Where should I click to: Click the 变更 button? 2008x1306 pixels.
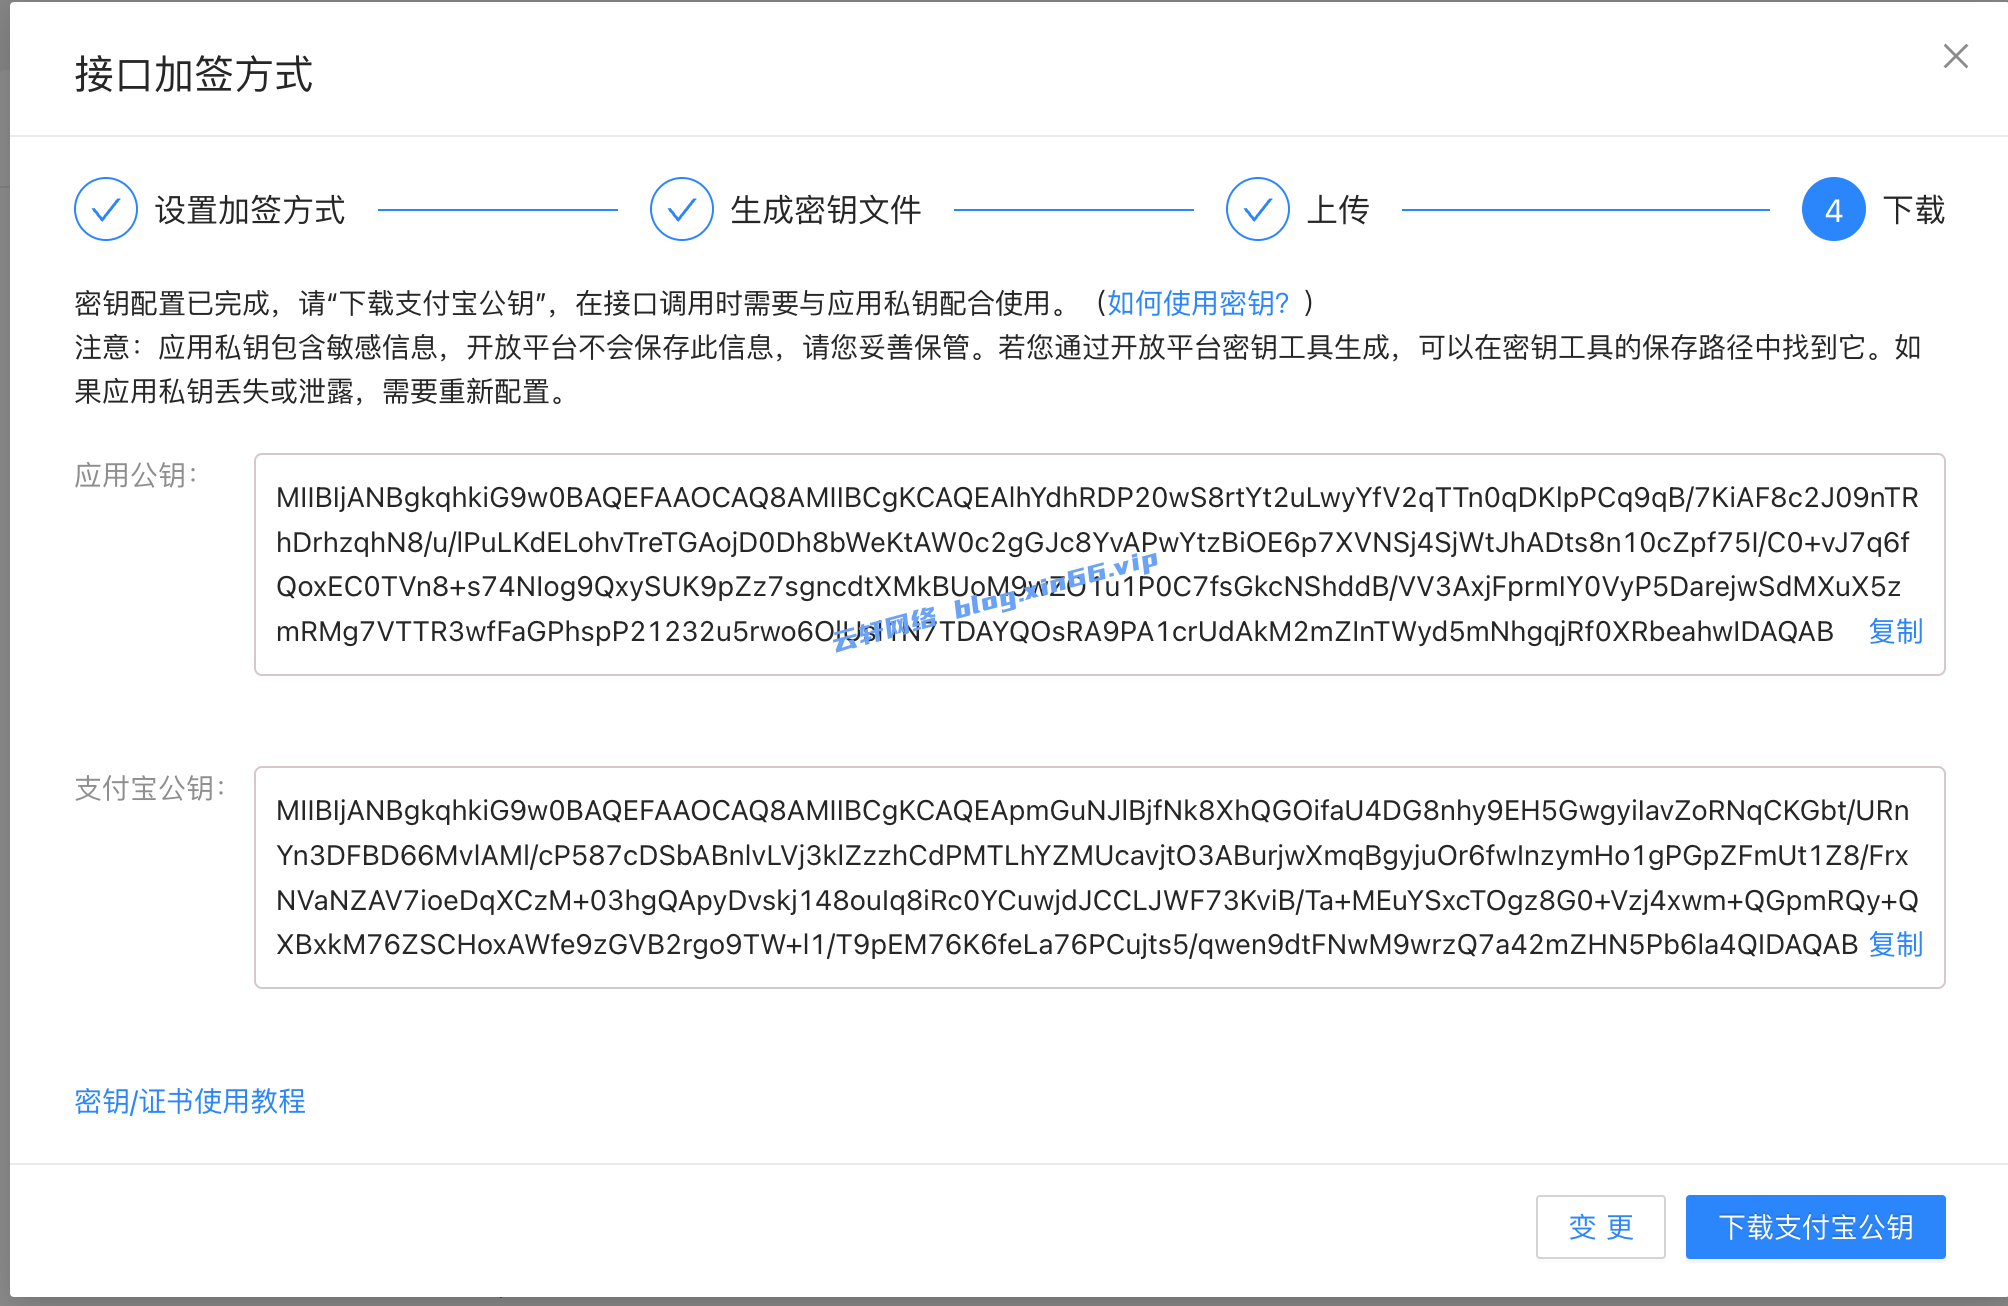[1601, 1227]
